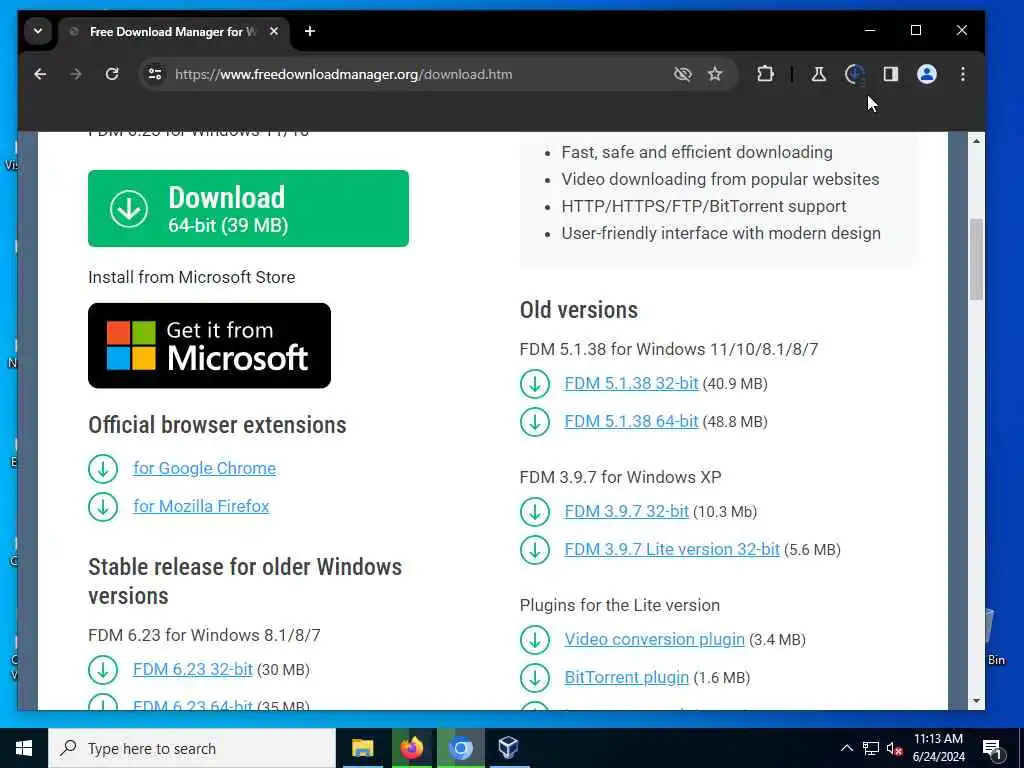Click the green Download 64-bit button
Viewport: 1024px width, 768px height.
coord(248,208)
